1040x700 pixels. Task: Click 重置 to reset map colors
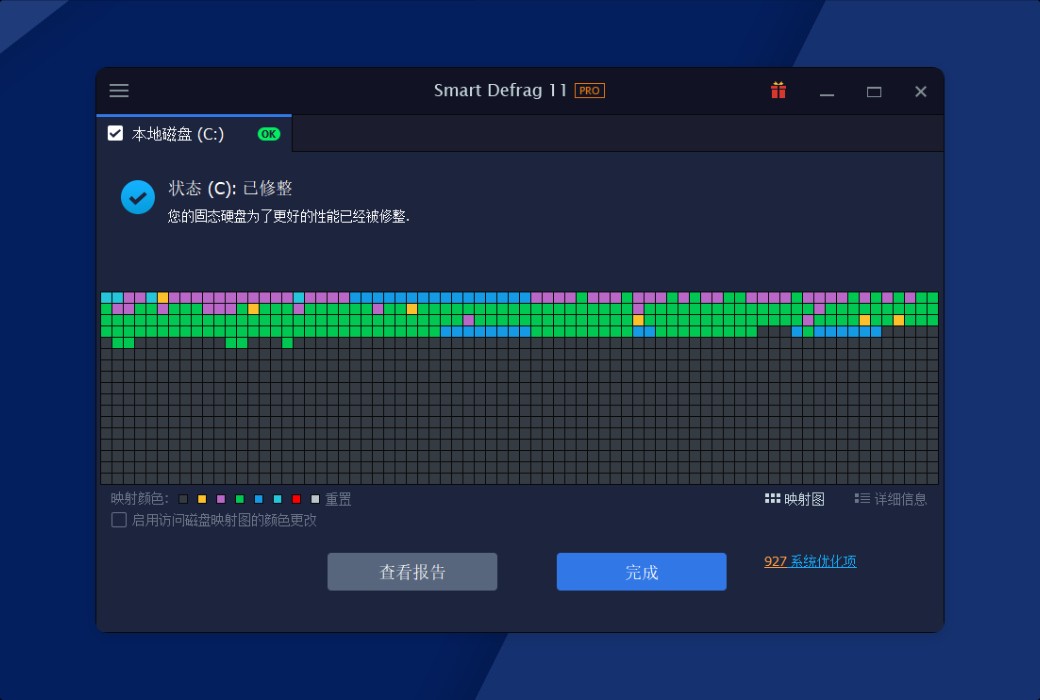(x=338, y=499)
